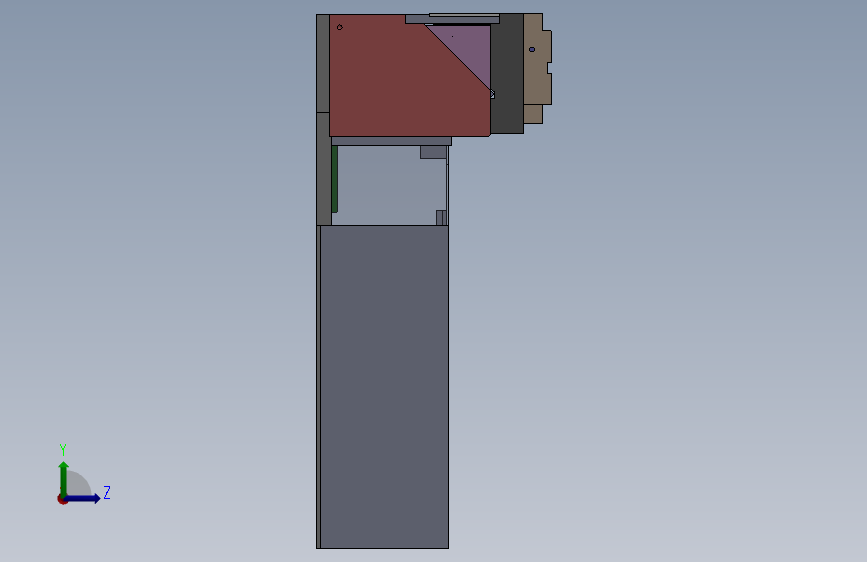Select the dark charcoal block beside wedge
Image resolution: width=867 pixels, height=562 pixels.
click(x=507, y=75)
